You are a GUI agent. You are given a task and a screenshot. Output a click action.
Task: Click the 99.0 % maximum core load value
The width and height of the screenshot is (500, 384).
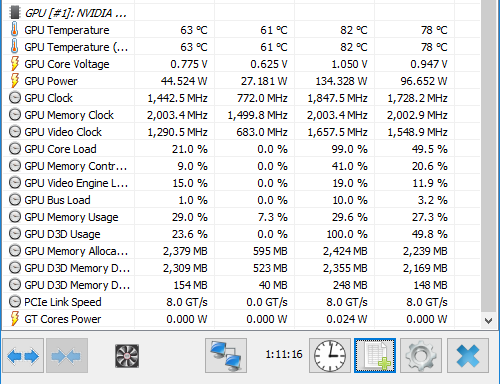coord(349,149)
